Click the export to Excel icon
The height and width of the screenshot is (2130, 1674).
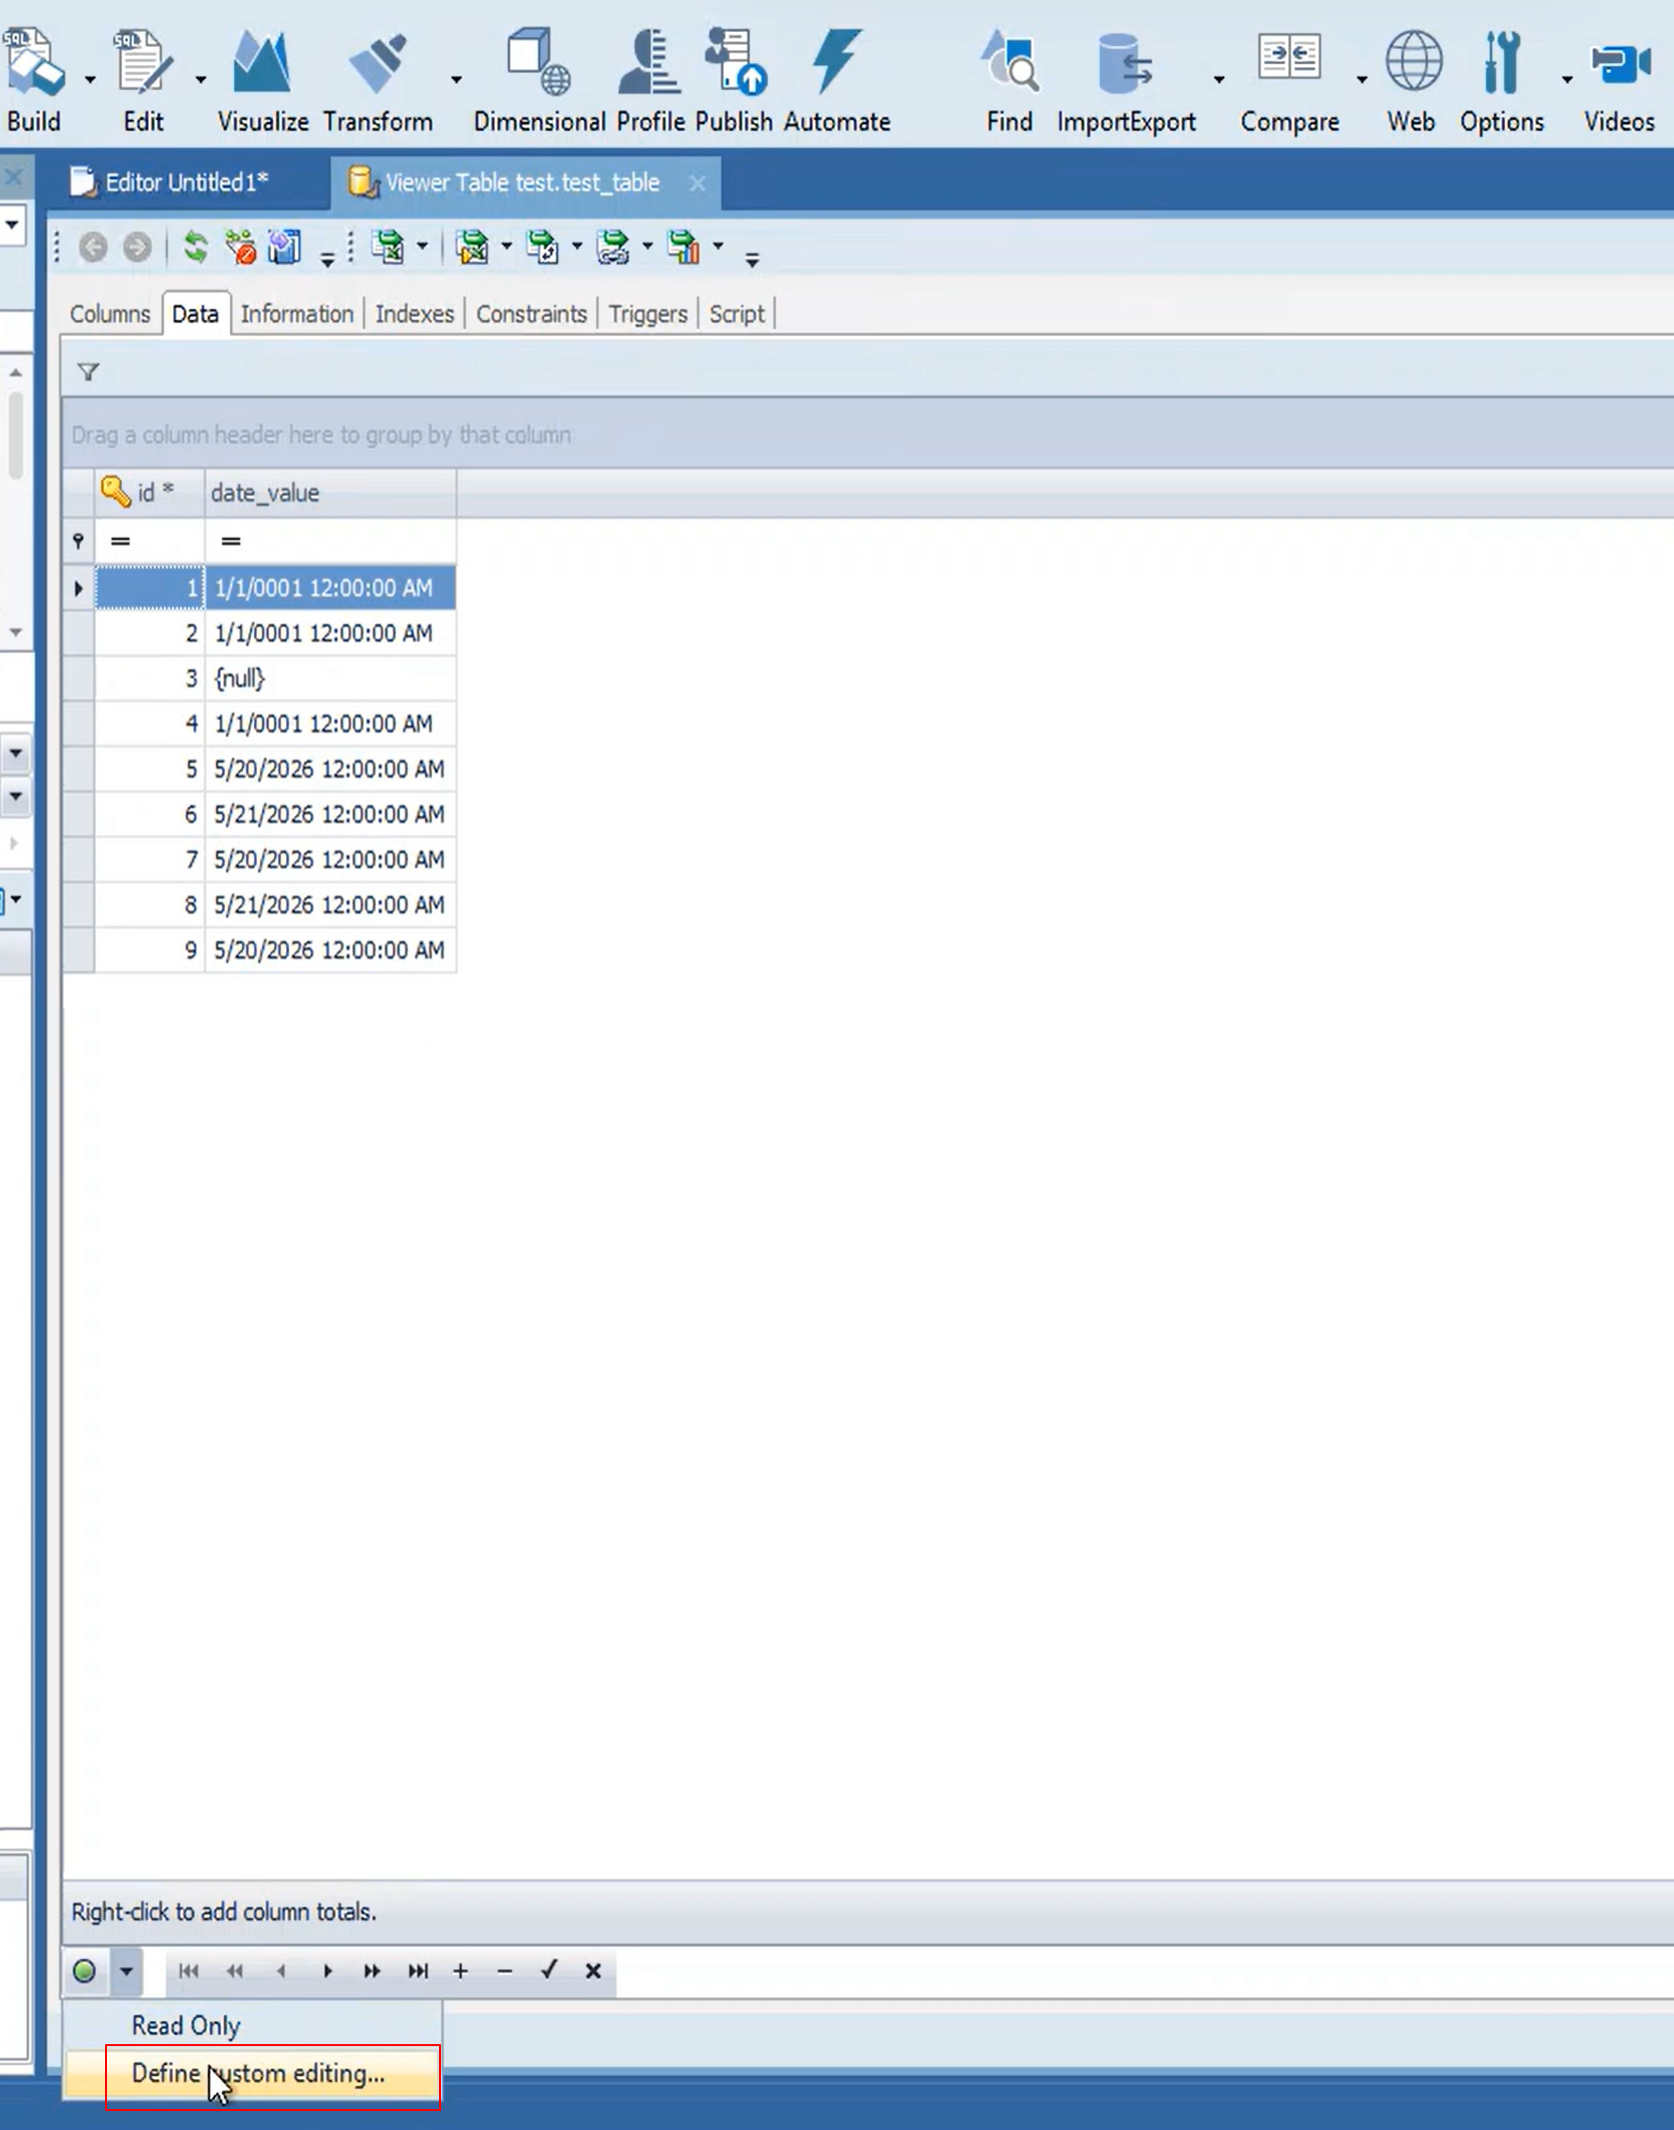pyautogui.click(x=388, y=247)
